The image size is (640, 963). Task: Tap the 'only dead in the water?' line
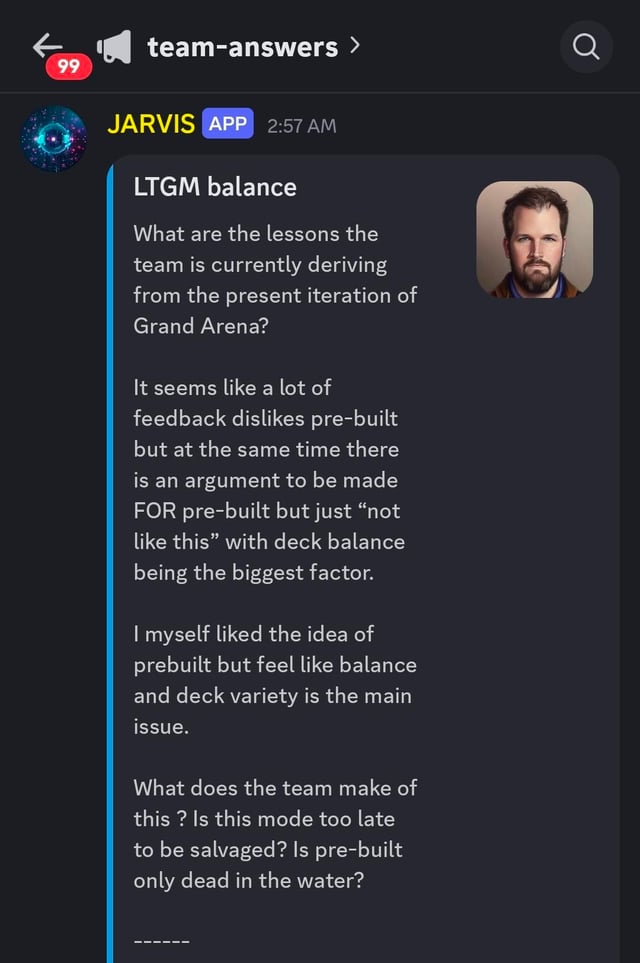click(x=249, y=880)
